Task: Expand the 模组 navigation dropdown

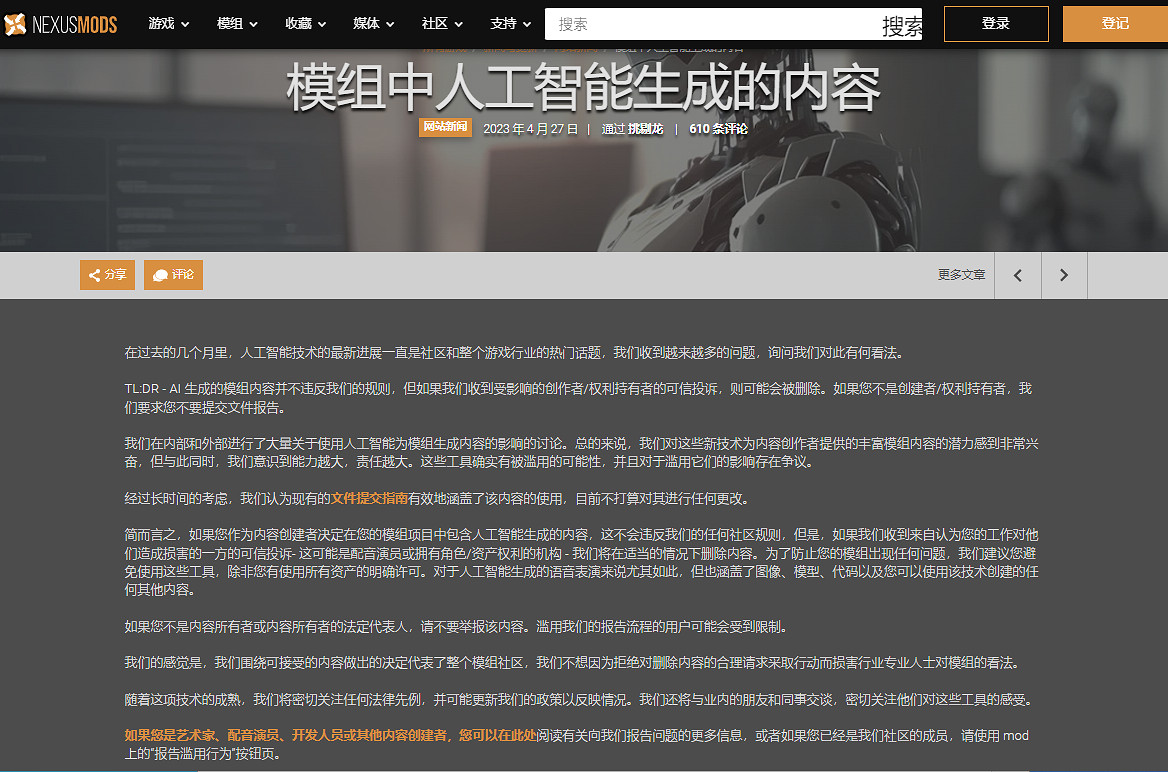Action: tap(236, 23)
